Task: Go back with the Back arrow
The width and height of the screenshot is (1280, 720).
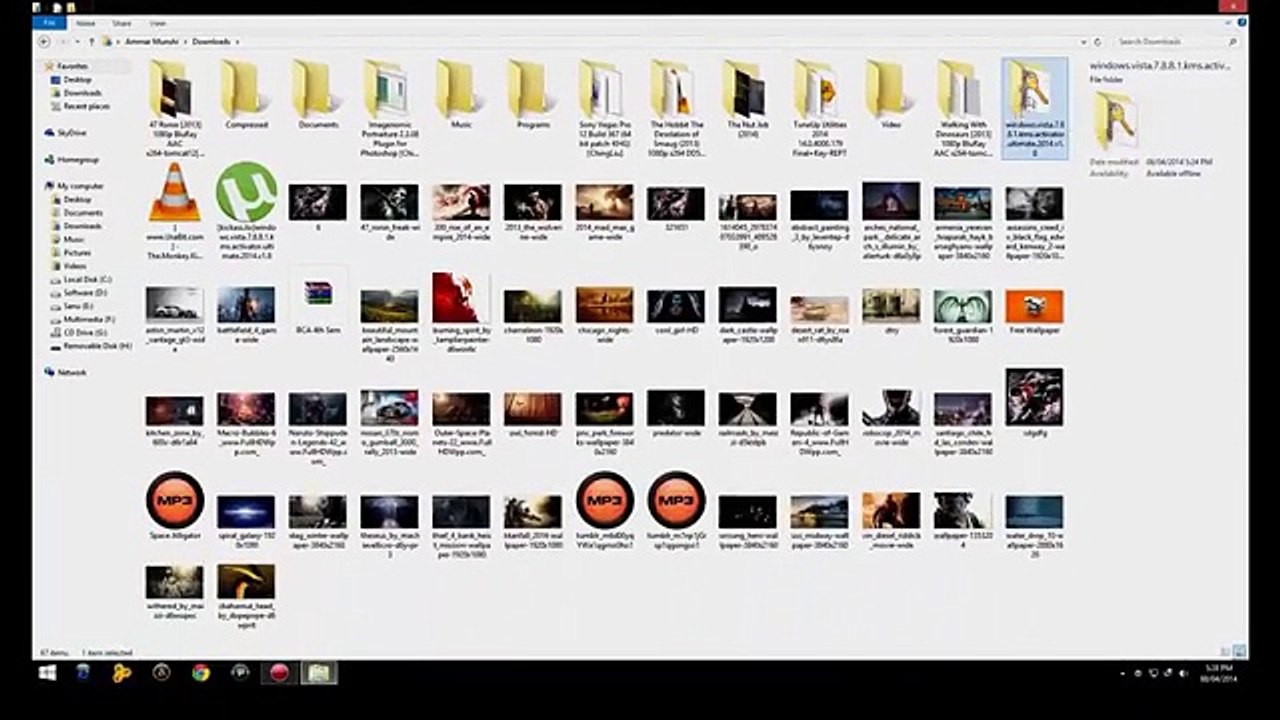Action: point(44,42)
